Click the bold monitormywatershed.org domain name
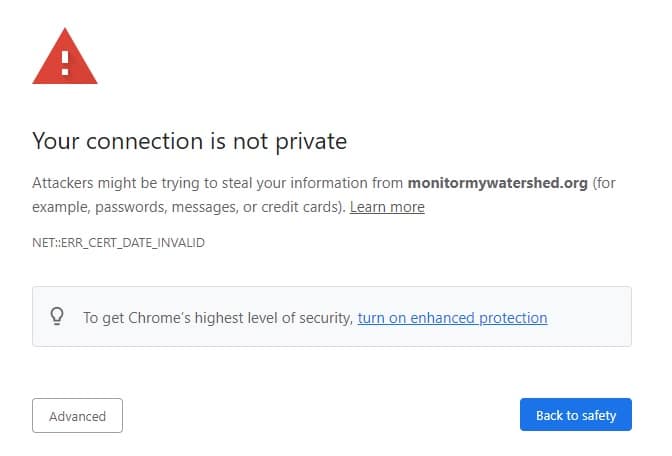 (497, 184)
